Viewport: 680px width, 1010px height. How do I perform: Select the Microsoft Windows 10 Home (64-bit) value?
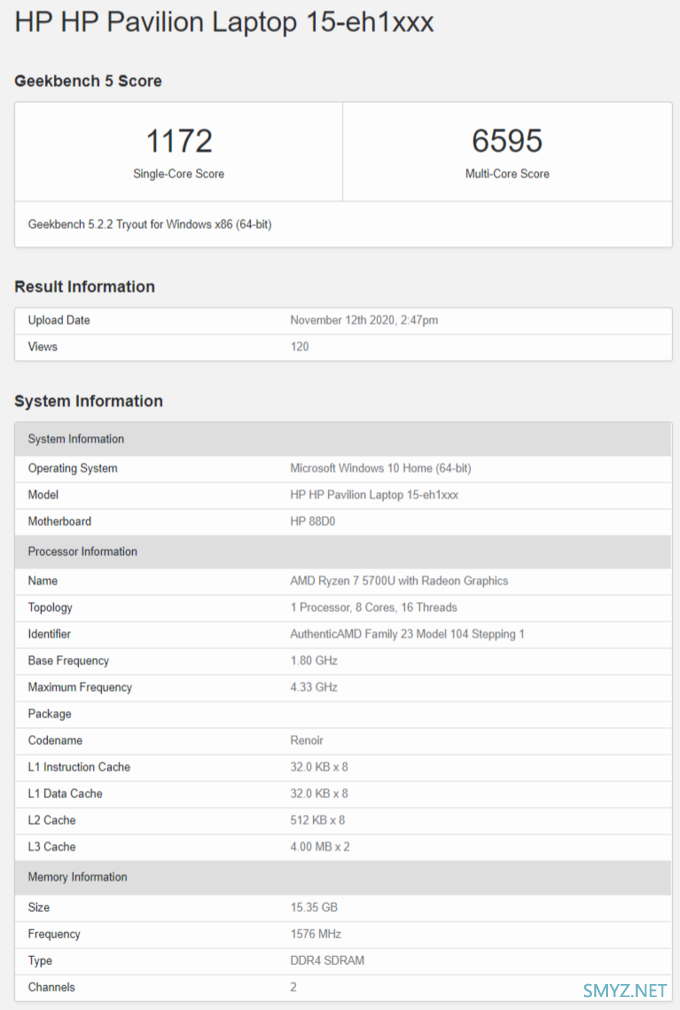point(381,468)
